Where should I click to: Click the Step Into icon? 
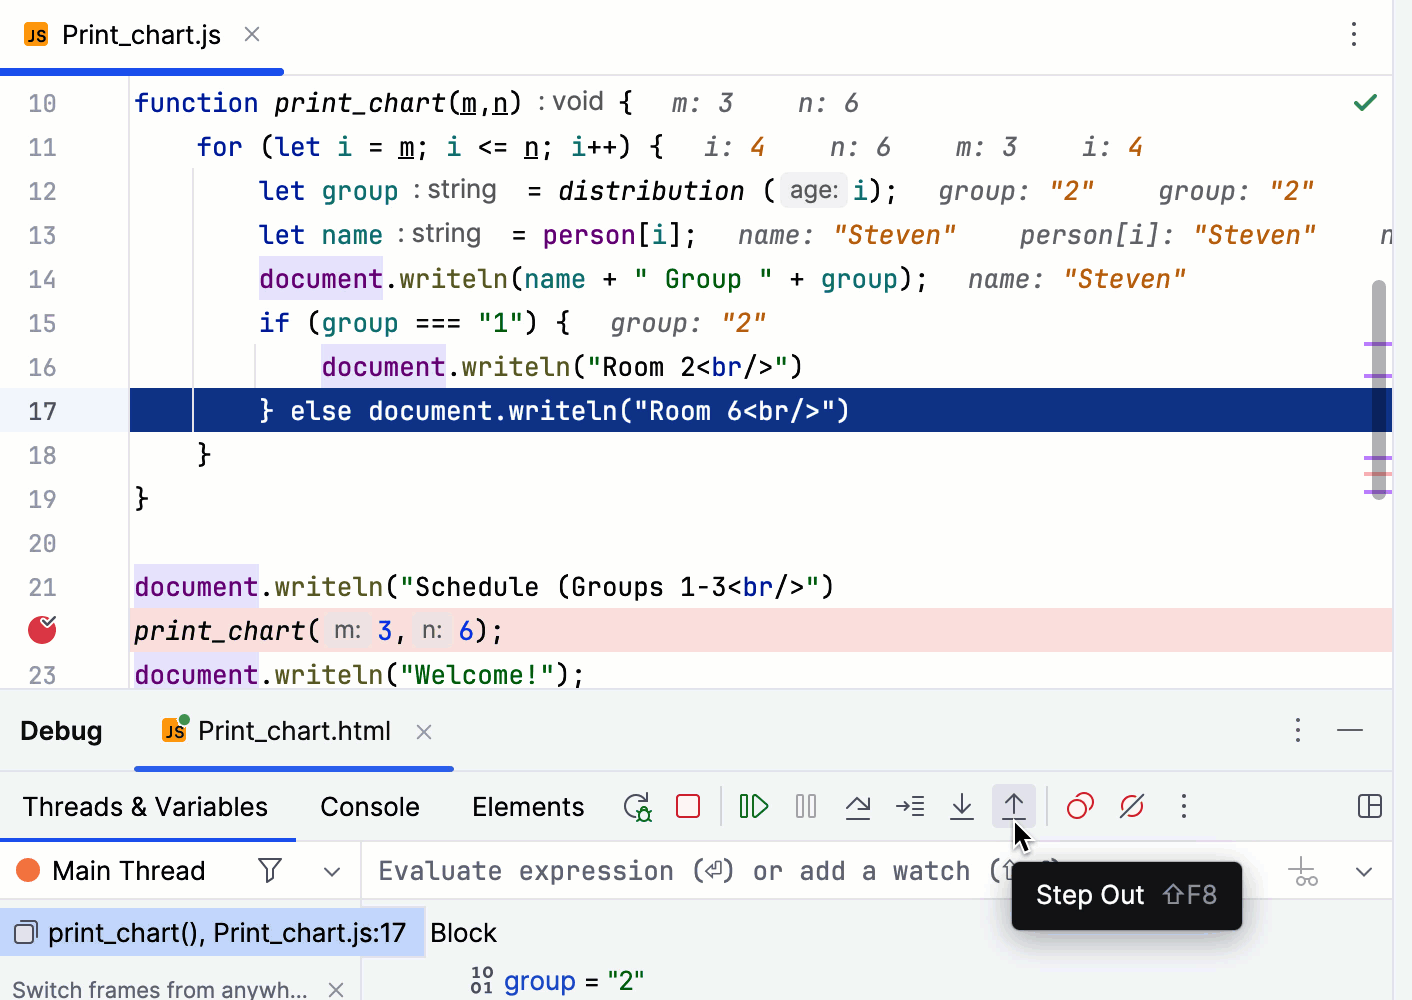coord(962,806)
